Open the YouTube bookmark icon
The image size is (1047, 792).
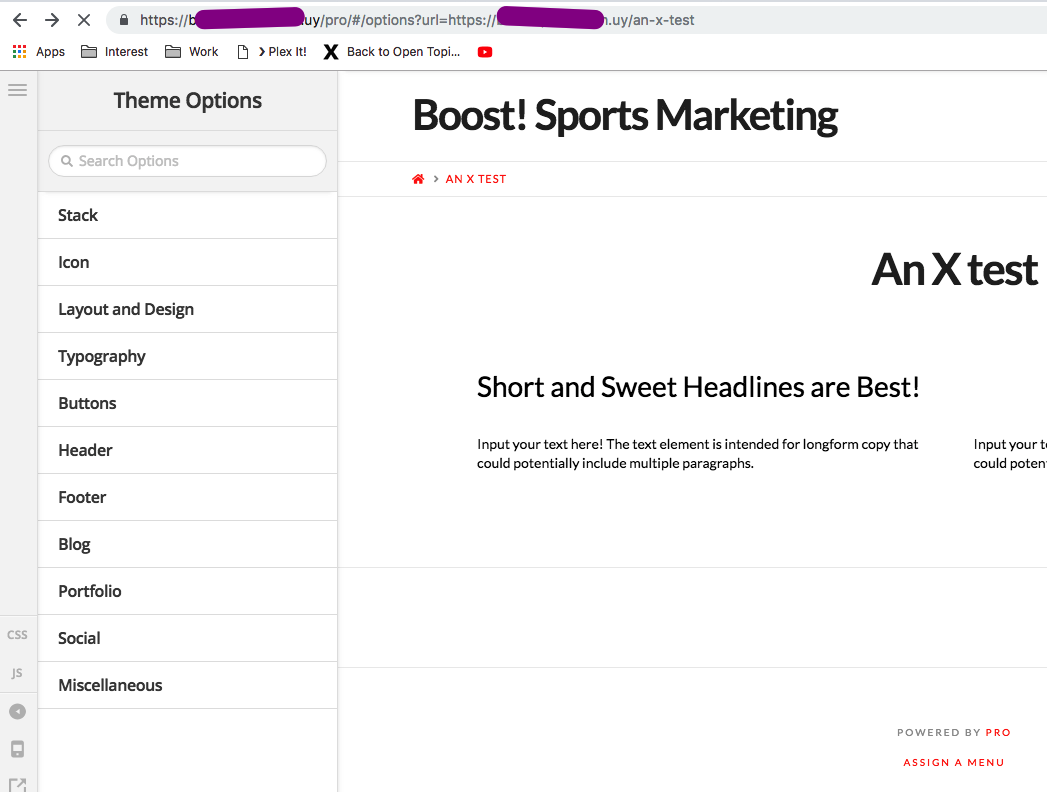pos(485,52)
